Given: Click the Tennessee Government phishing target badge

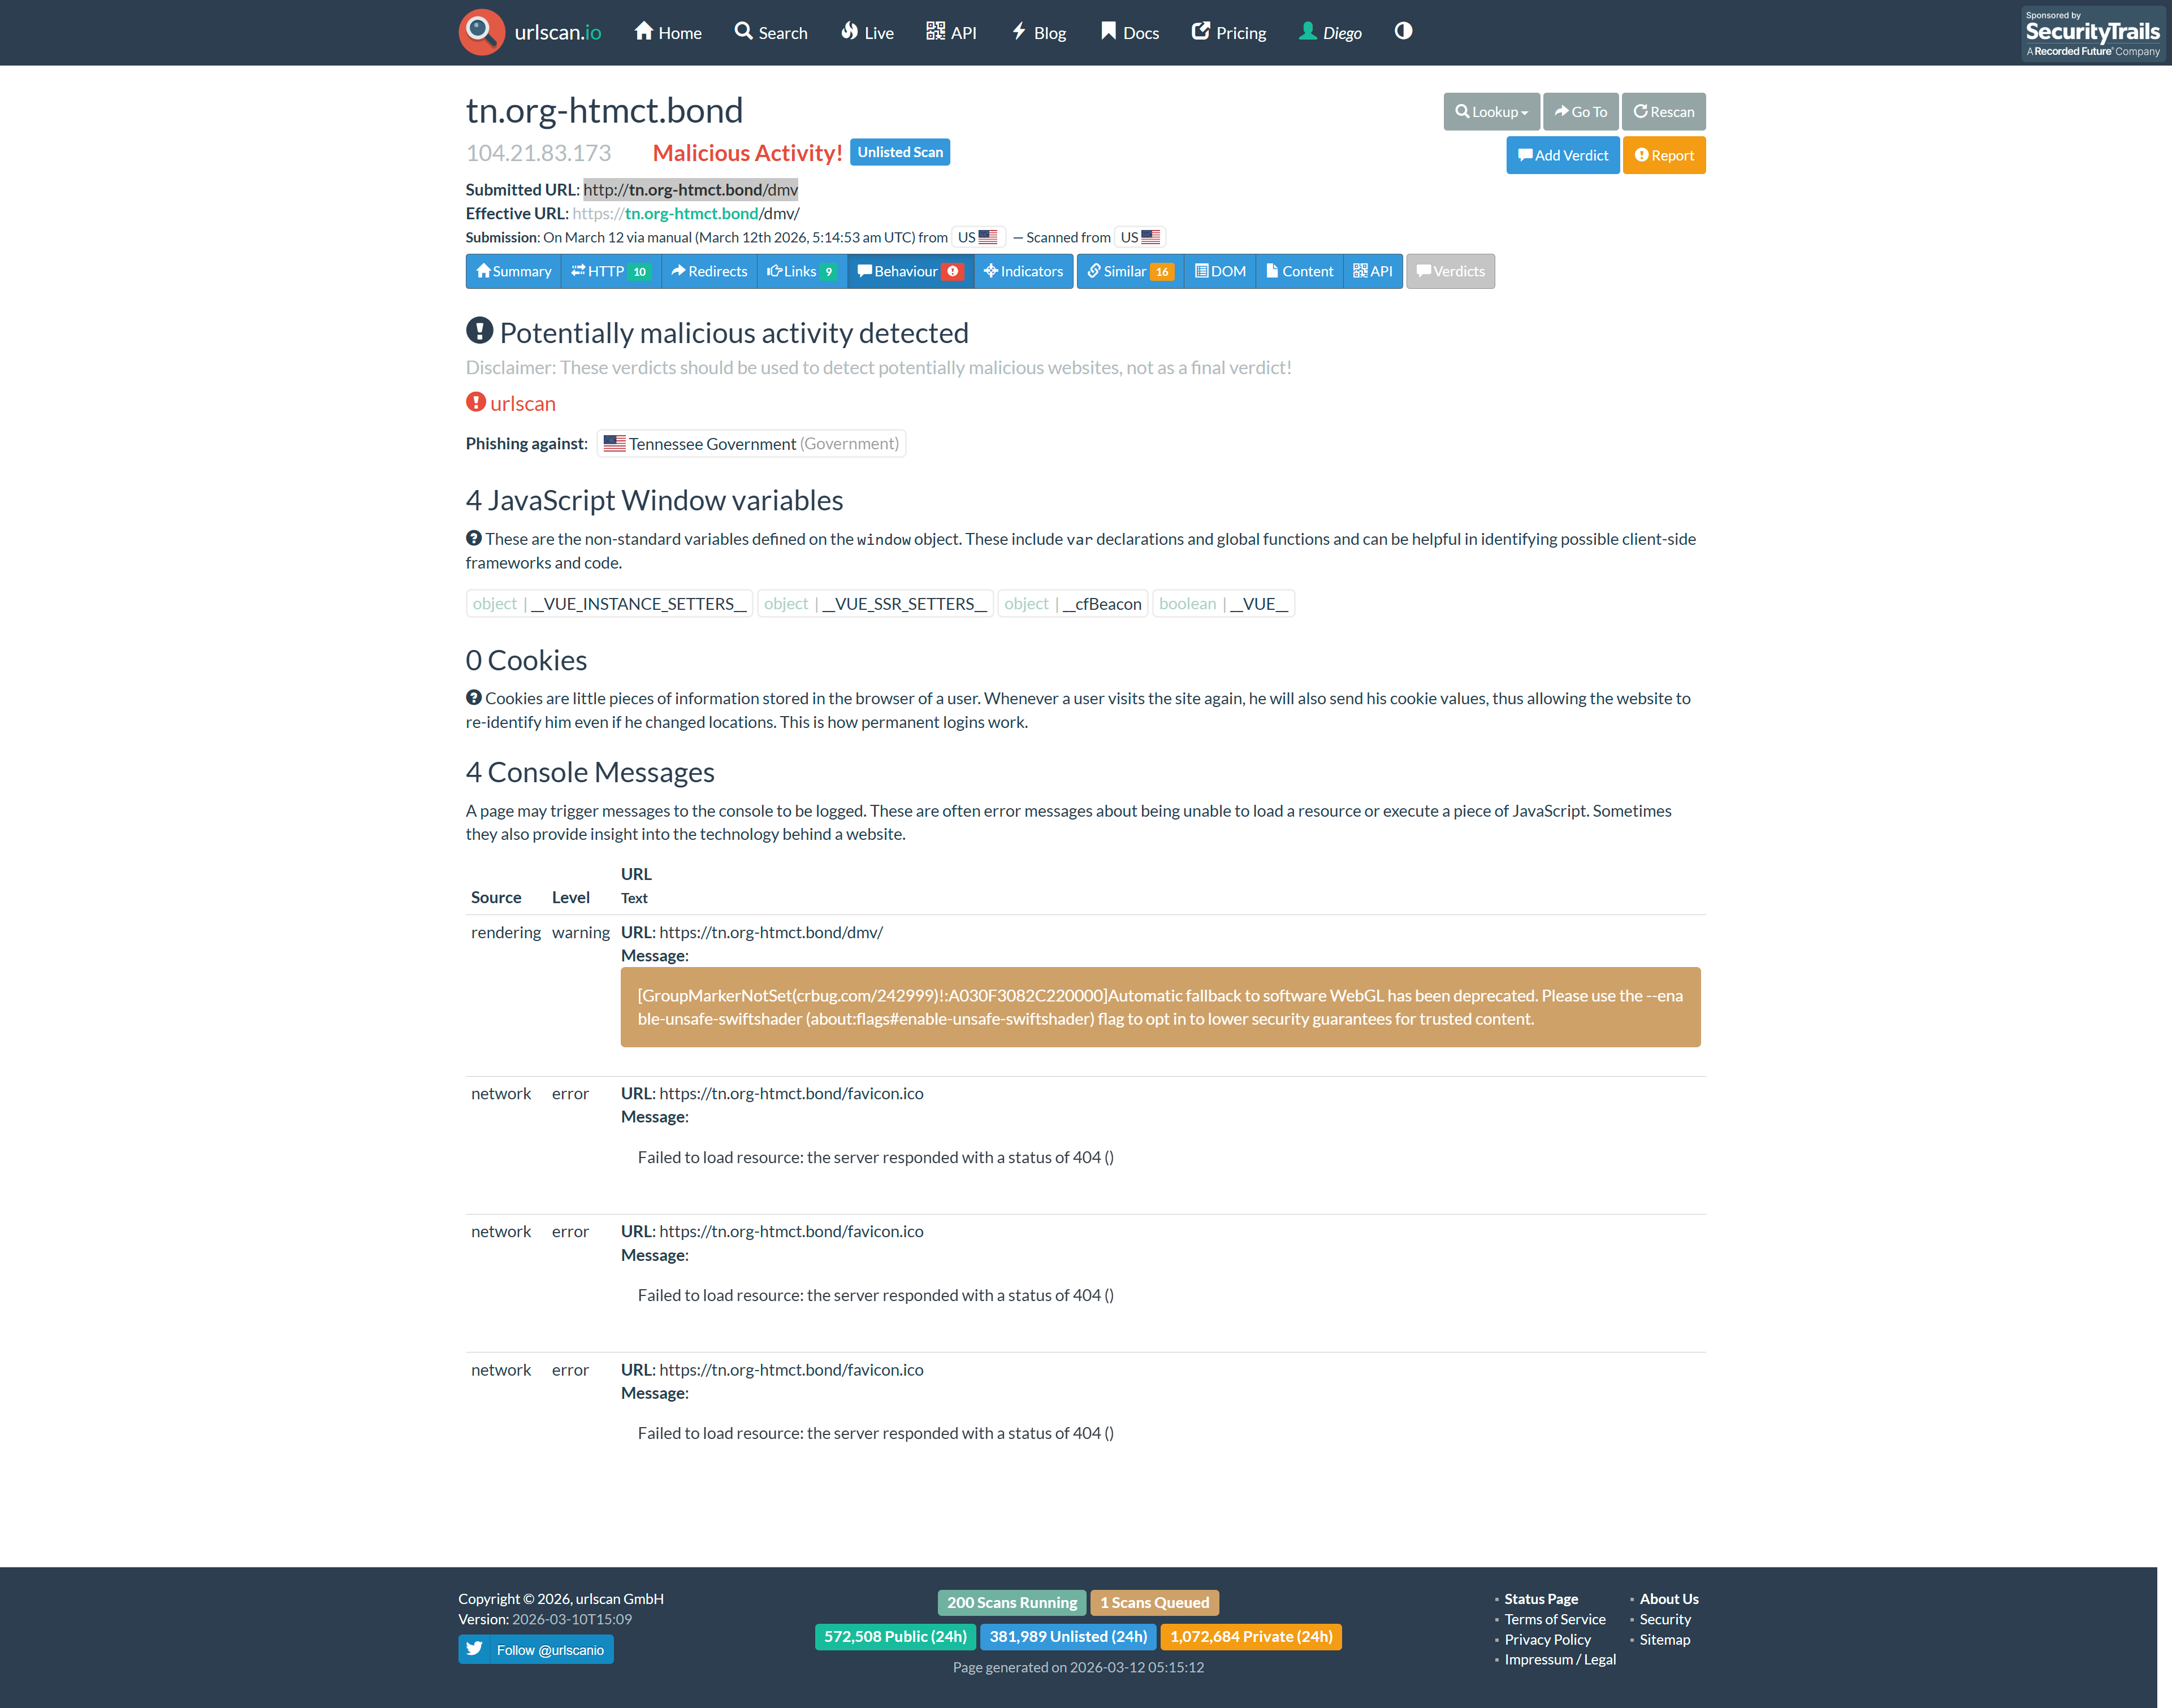Looking at the screenshot, I should 751,443.
